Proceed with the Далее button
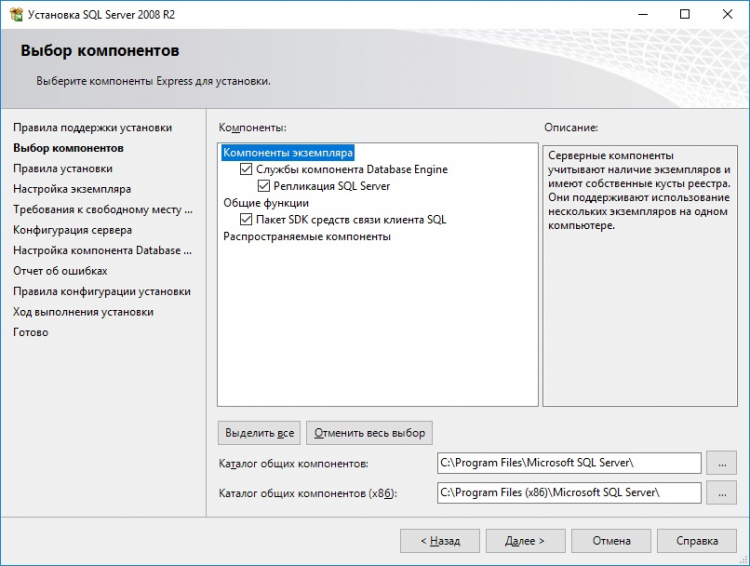This screenshot has width=750, height=566. coord(525,541)
